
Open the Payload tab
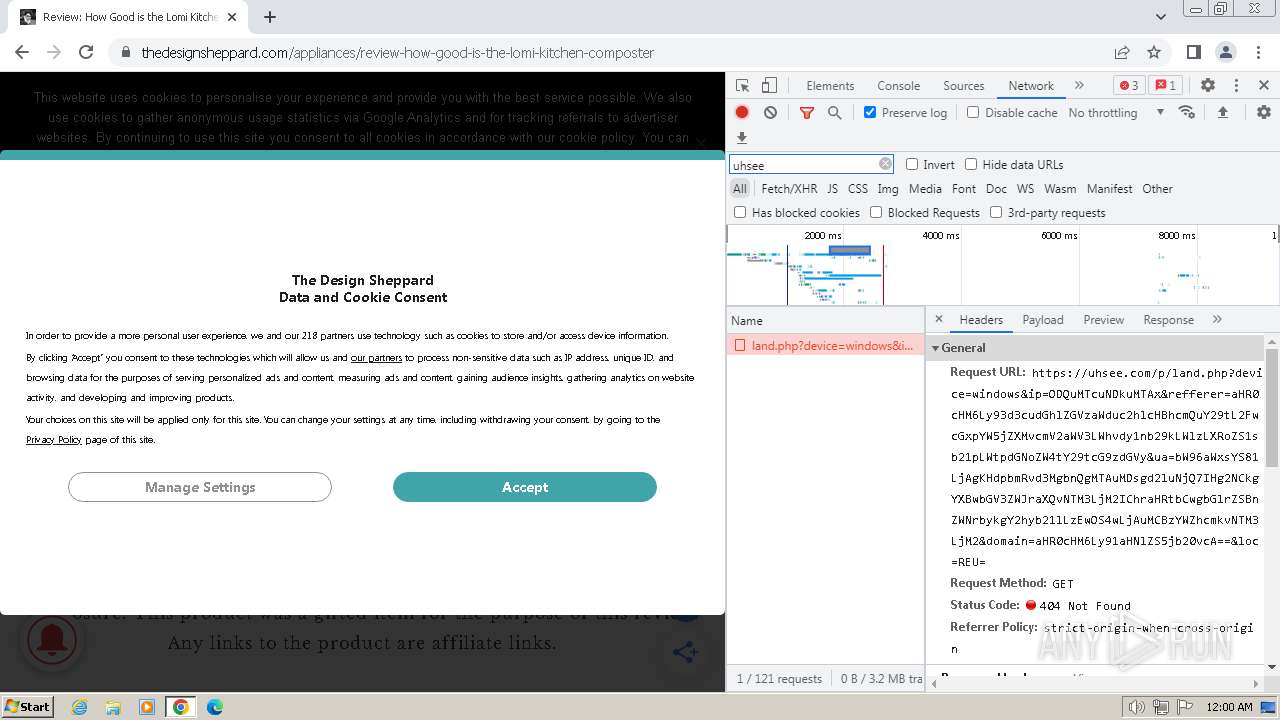[1043, 320]
